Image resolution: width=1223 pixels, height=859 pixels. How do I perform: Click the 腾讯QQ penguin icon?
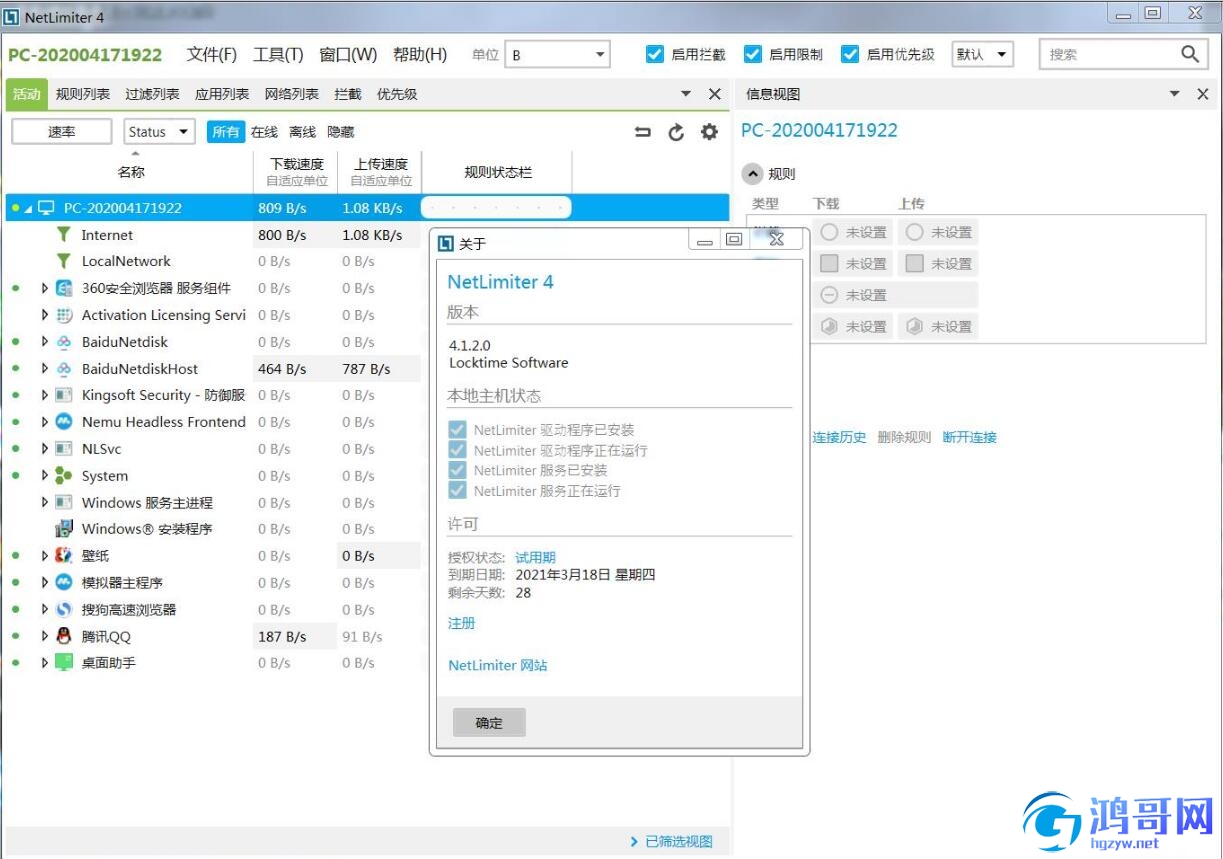64,636
